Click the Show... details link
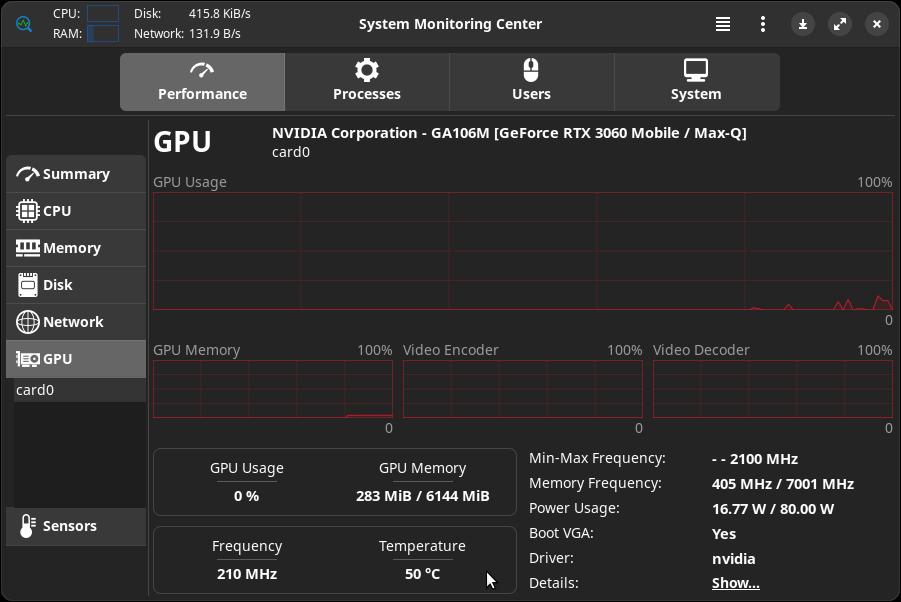 pyautogui.click(x=735, y=583)
